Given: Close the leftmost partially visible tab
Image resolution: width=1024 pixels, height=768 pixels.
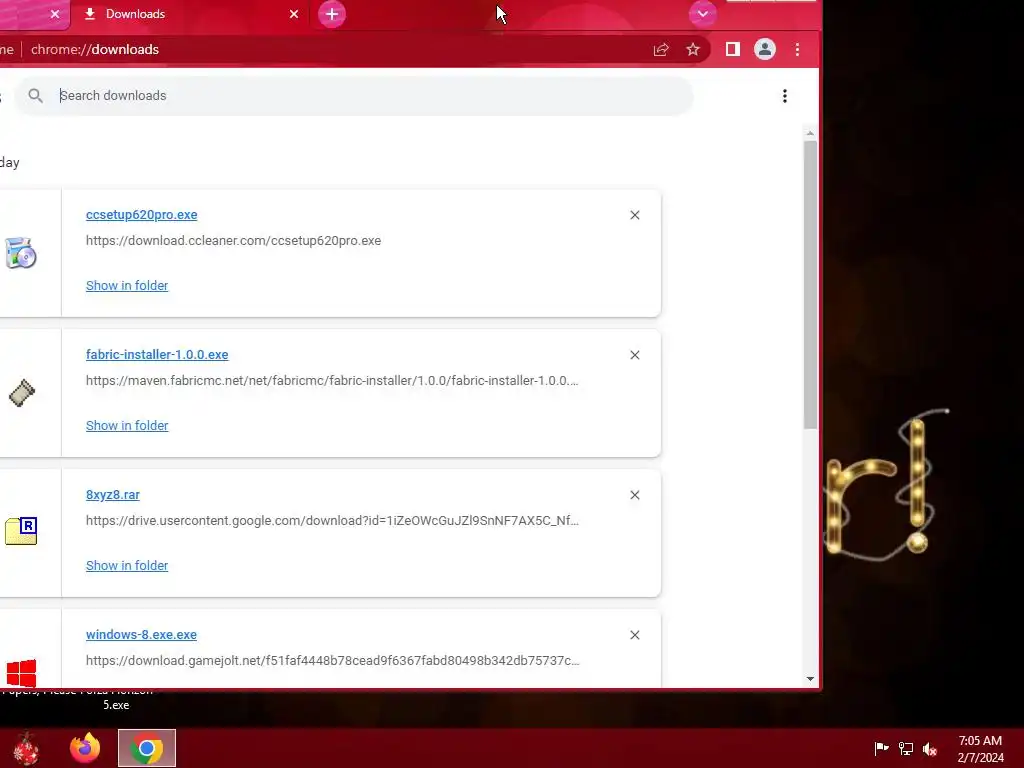Looking at the screenshot, I should [55, 14].
